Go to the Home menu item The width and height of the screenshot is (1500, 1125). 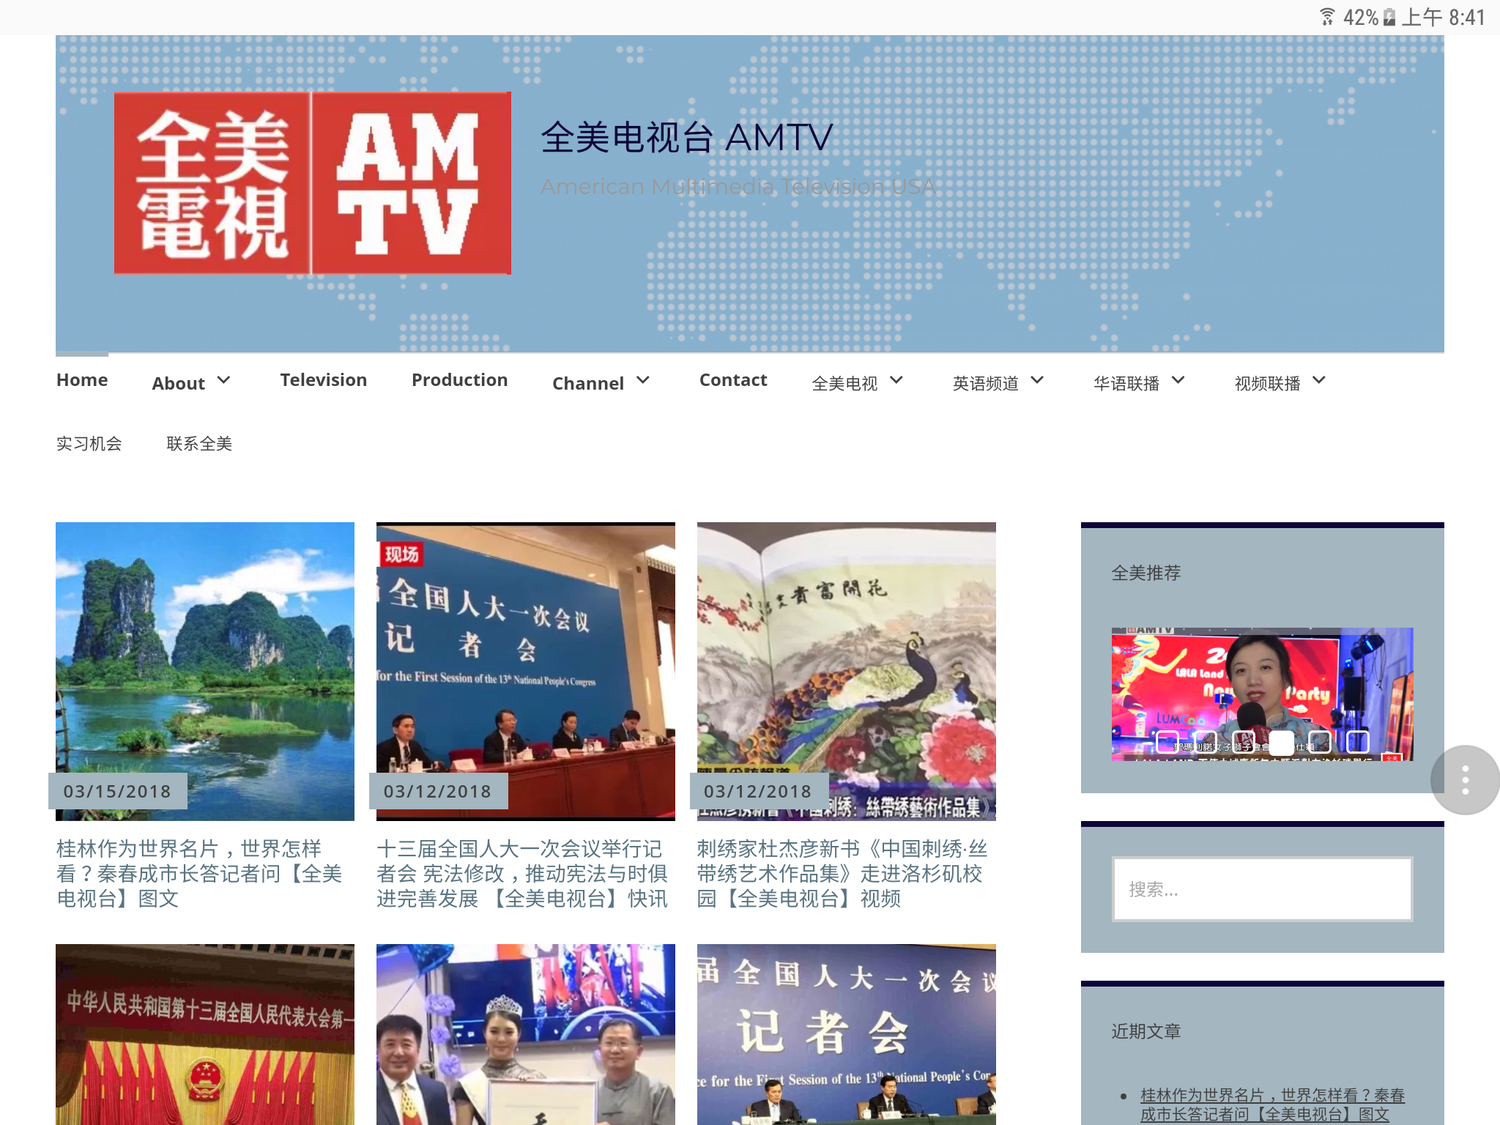(82, 380)
